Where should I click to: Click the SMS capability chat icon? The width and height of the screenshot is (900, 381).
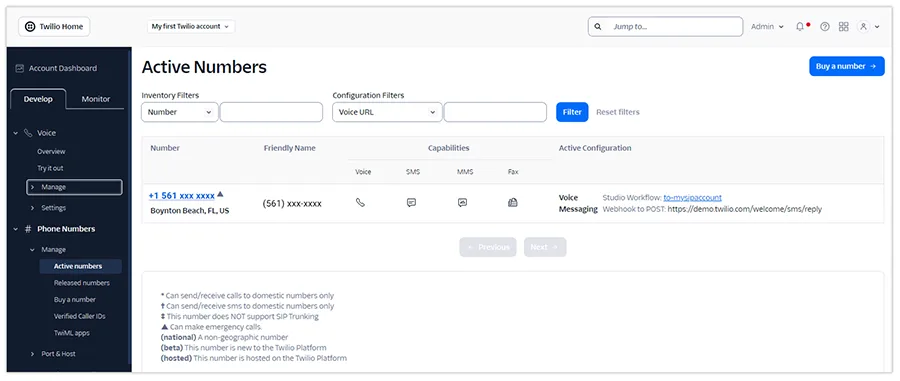click(411, 202)
